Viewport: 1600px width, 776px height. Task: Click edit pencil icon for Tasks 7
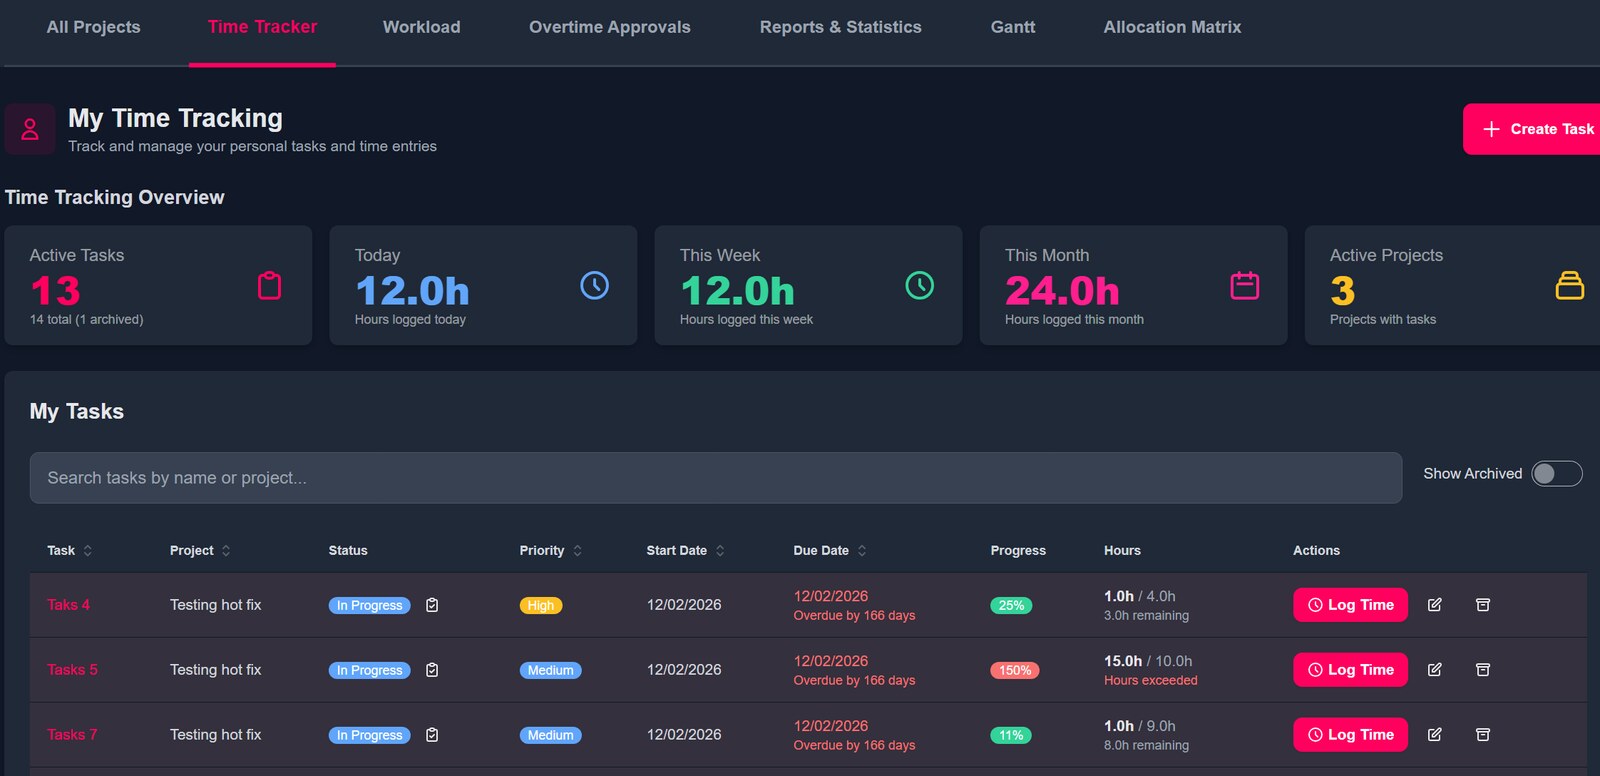1434,735
